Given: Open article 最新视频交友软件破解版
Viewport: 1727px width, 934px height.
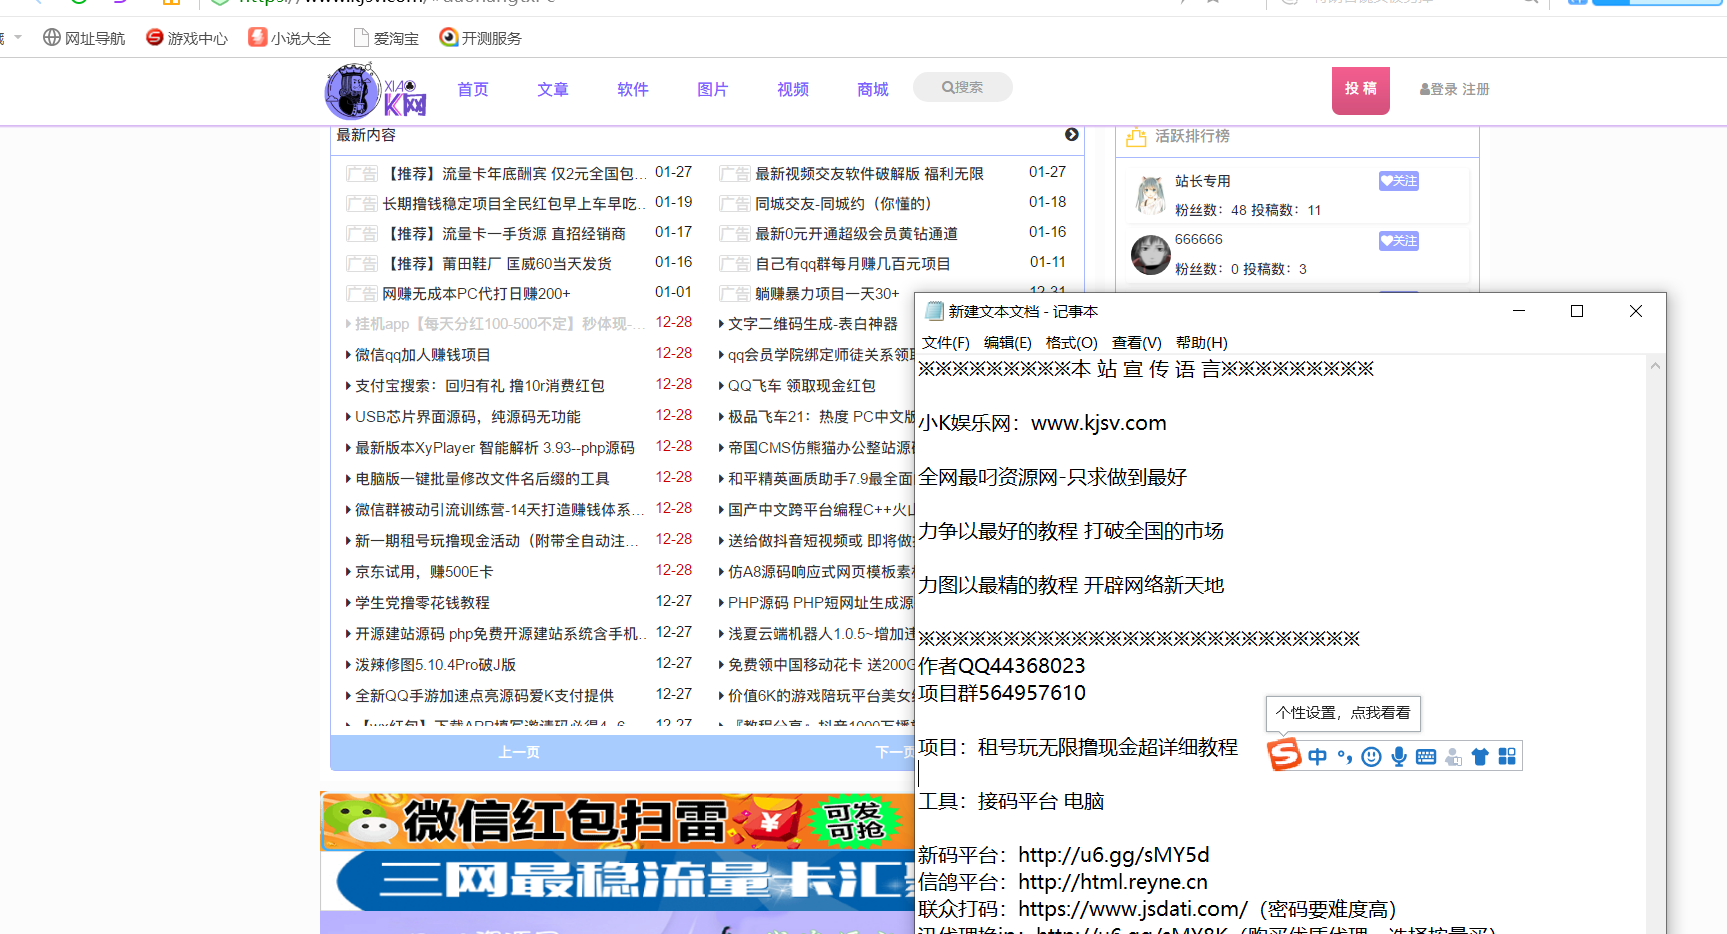Looking at the screenshot, I should 869,174.
